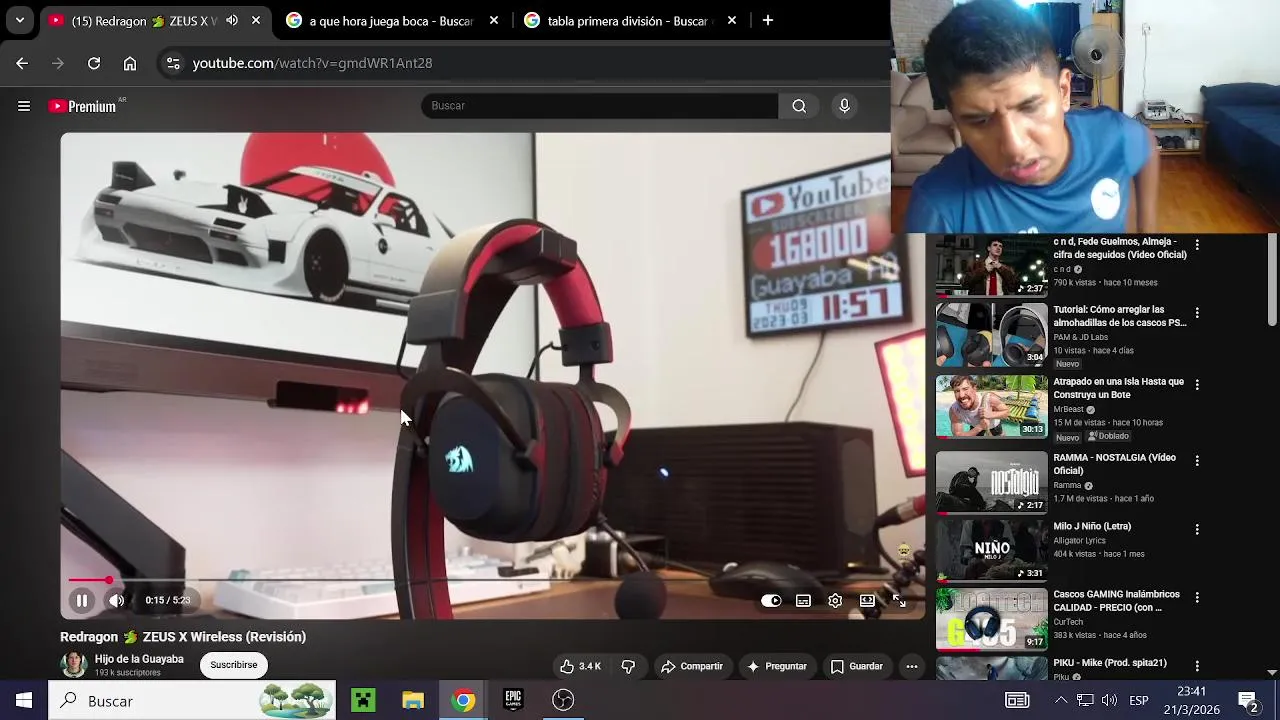Open more actions ellipsis below video
This screenshot has width=1280, height=720.
(911, 666)
